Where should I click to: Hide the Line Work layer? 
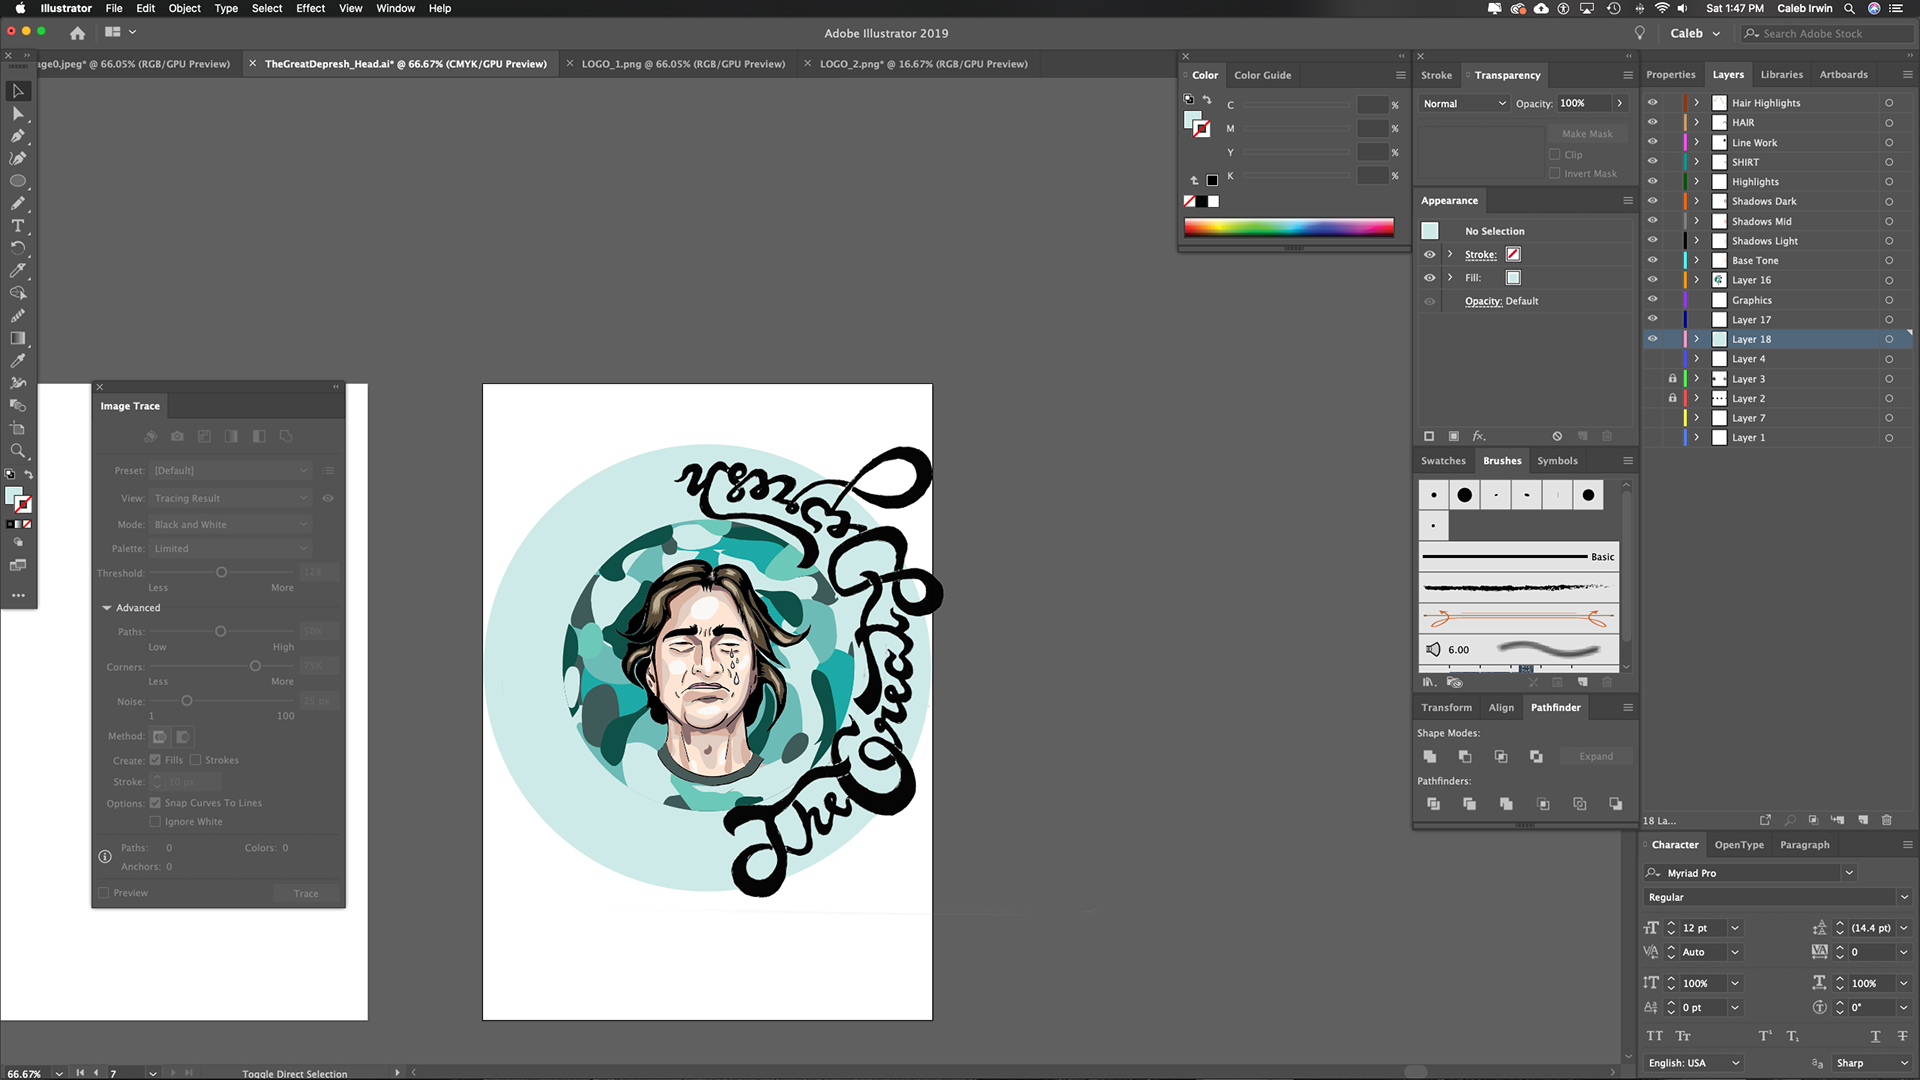coord(1653,142)
